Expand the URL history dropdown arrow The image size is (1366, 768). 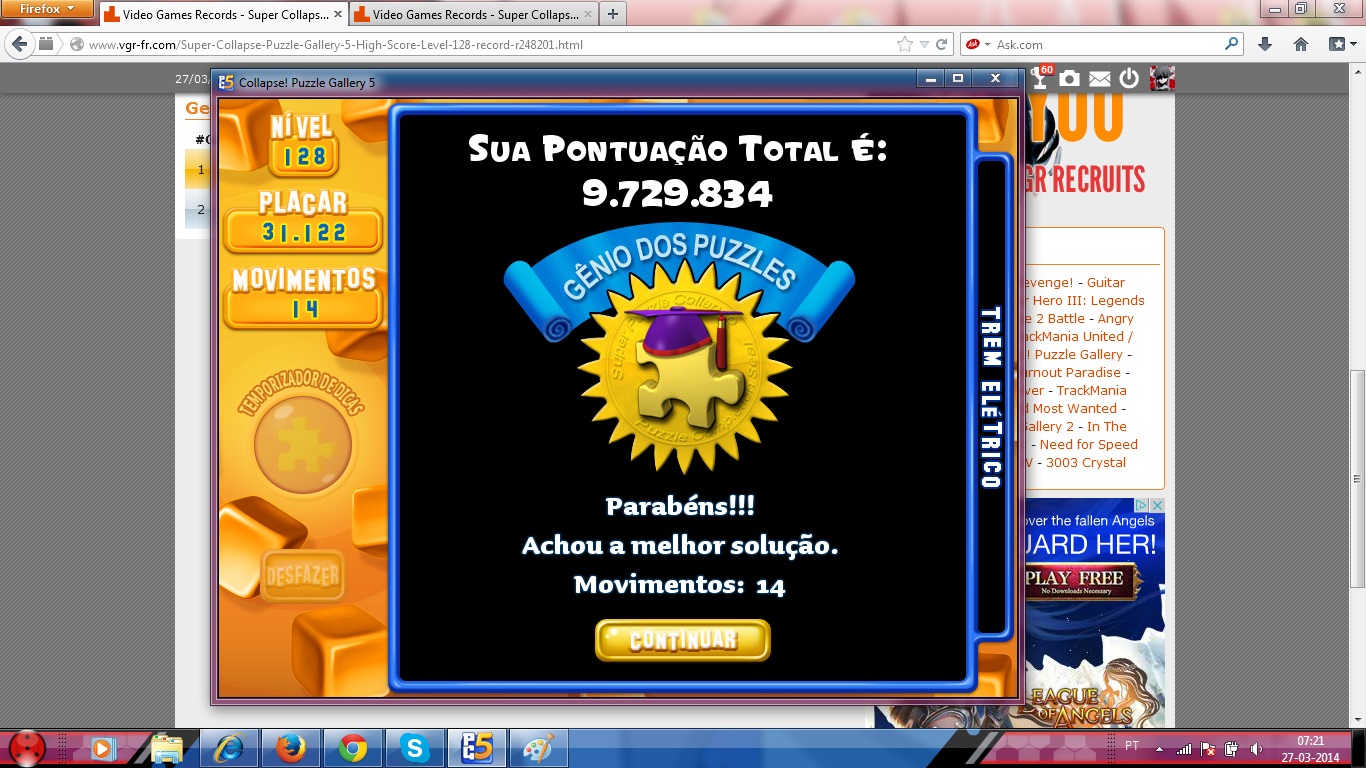pyautogui.click(x=925, y=44)
